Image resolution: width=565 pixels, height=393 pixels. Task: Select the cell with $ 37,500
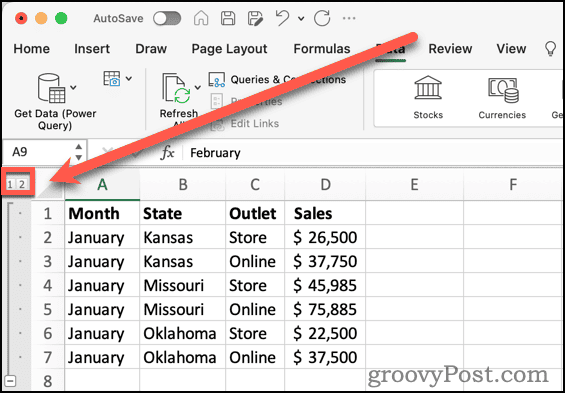click(325, 357)
